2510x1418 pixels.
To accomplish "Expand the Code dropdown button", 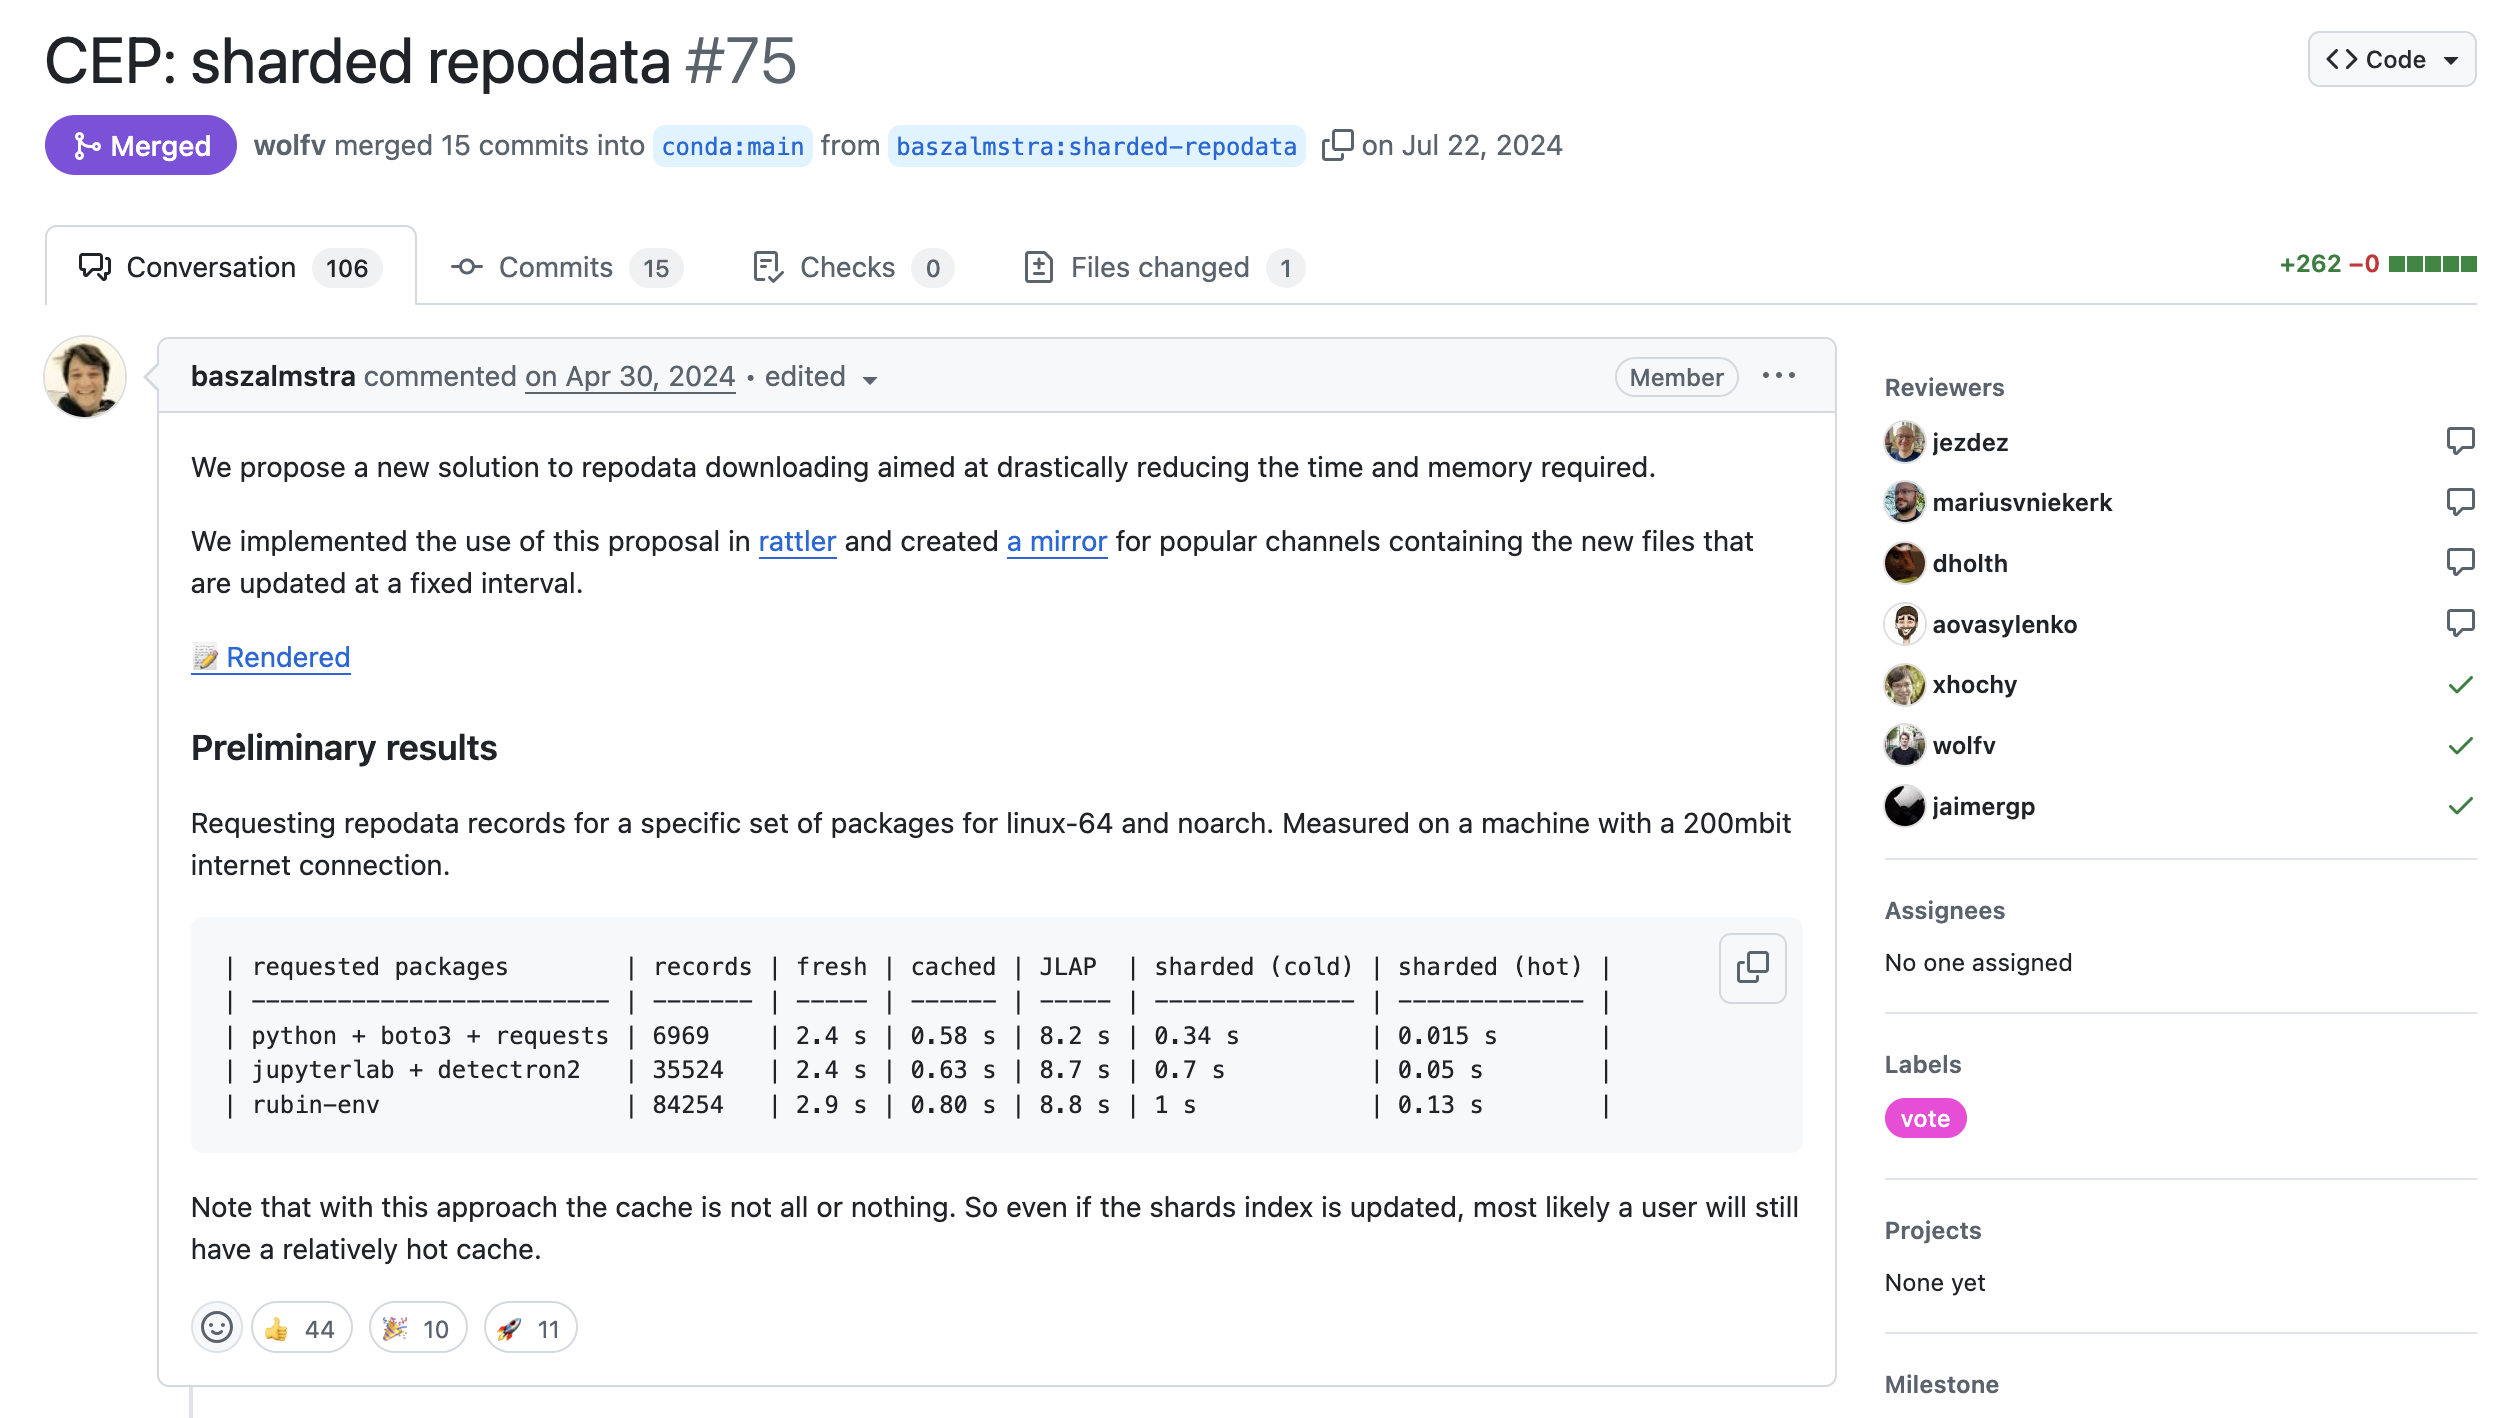I will pyautogui.click(x=2391, y=60).
